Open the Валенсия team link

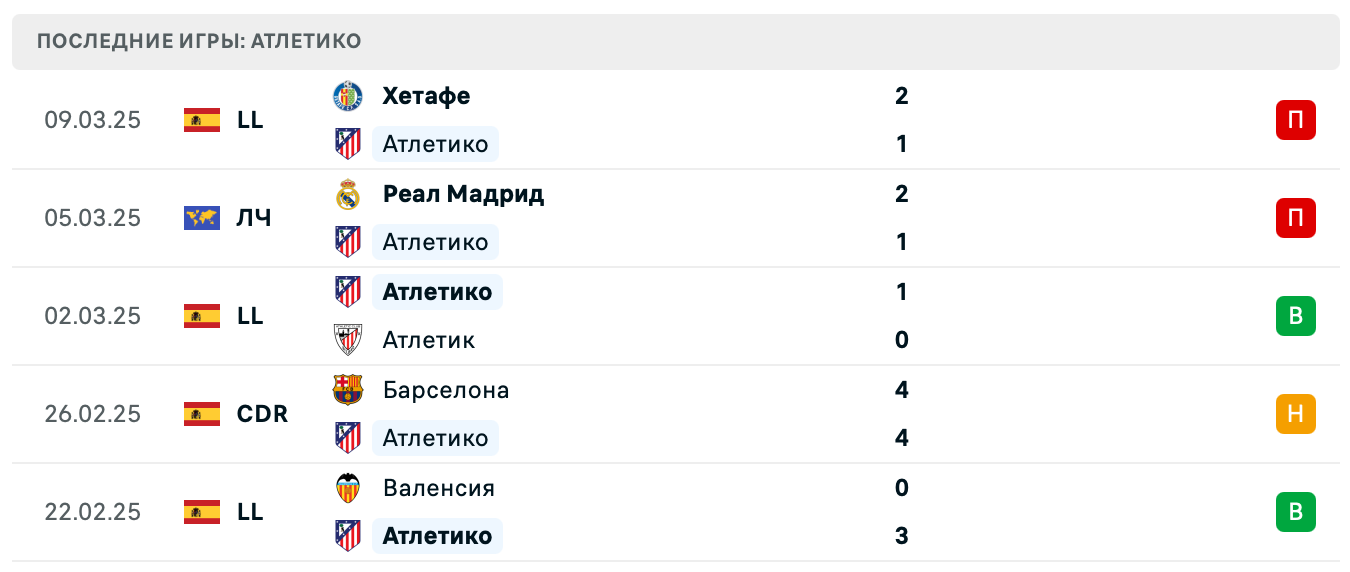438,488
